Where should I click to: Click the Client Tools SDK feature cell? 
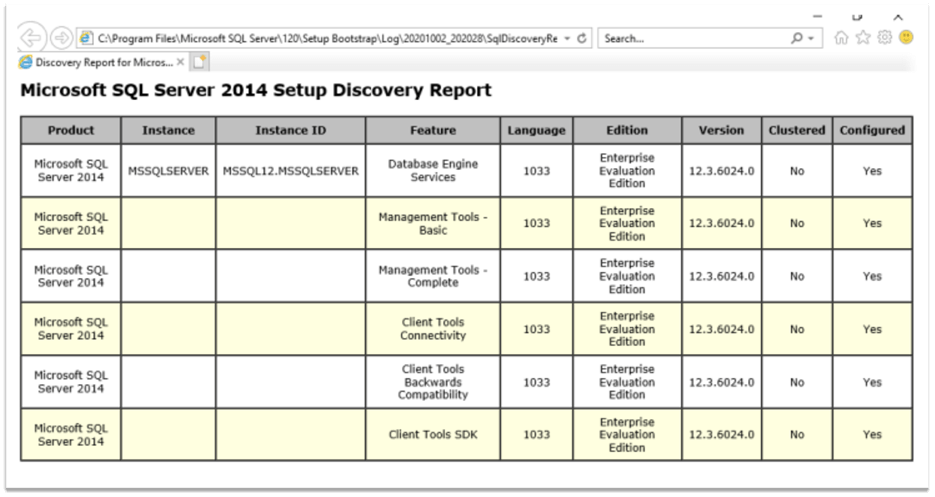point(432,435)
